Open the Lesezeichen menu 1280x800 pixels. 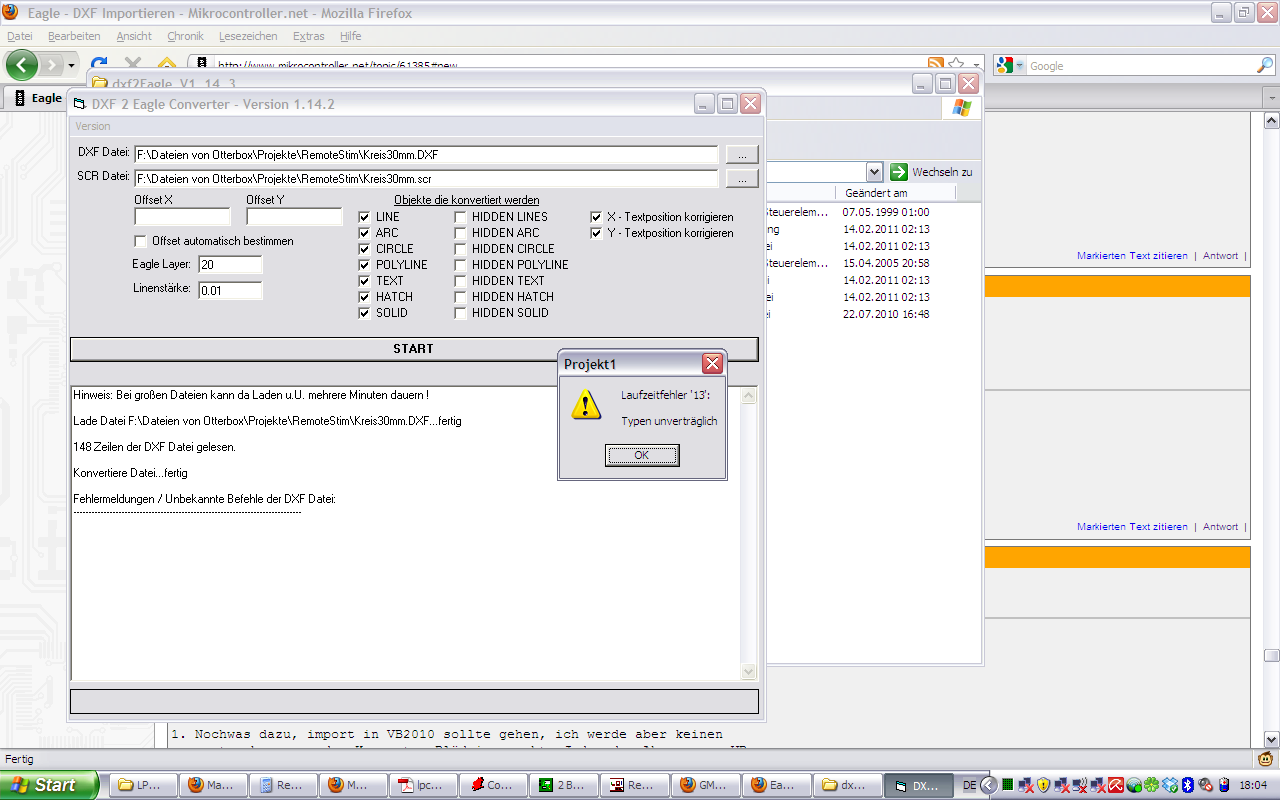[248, 36]
